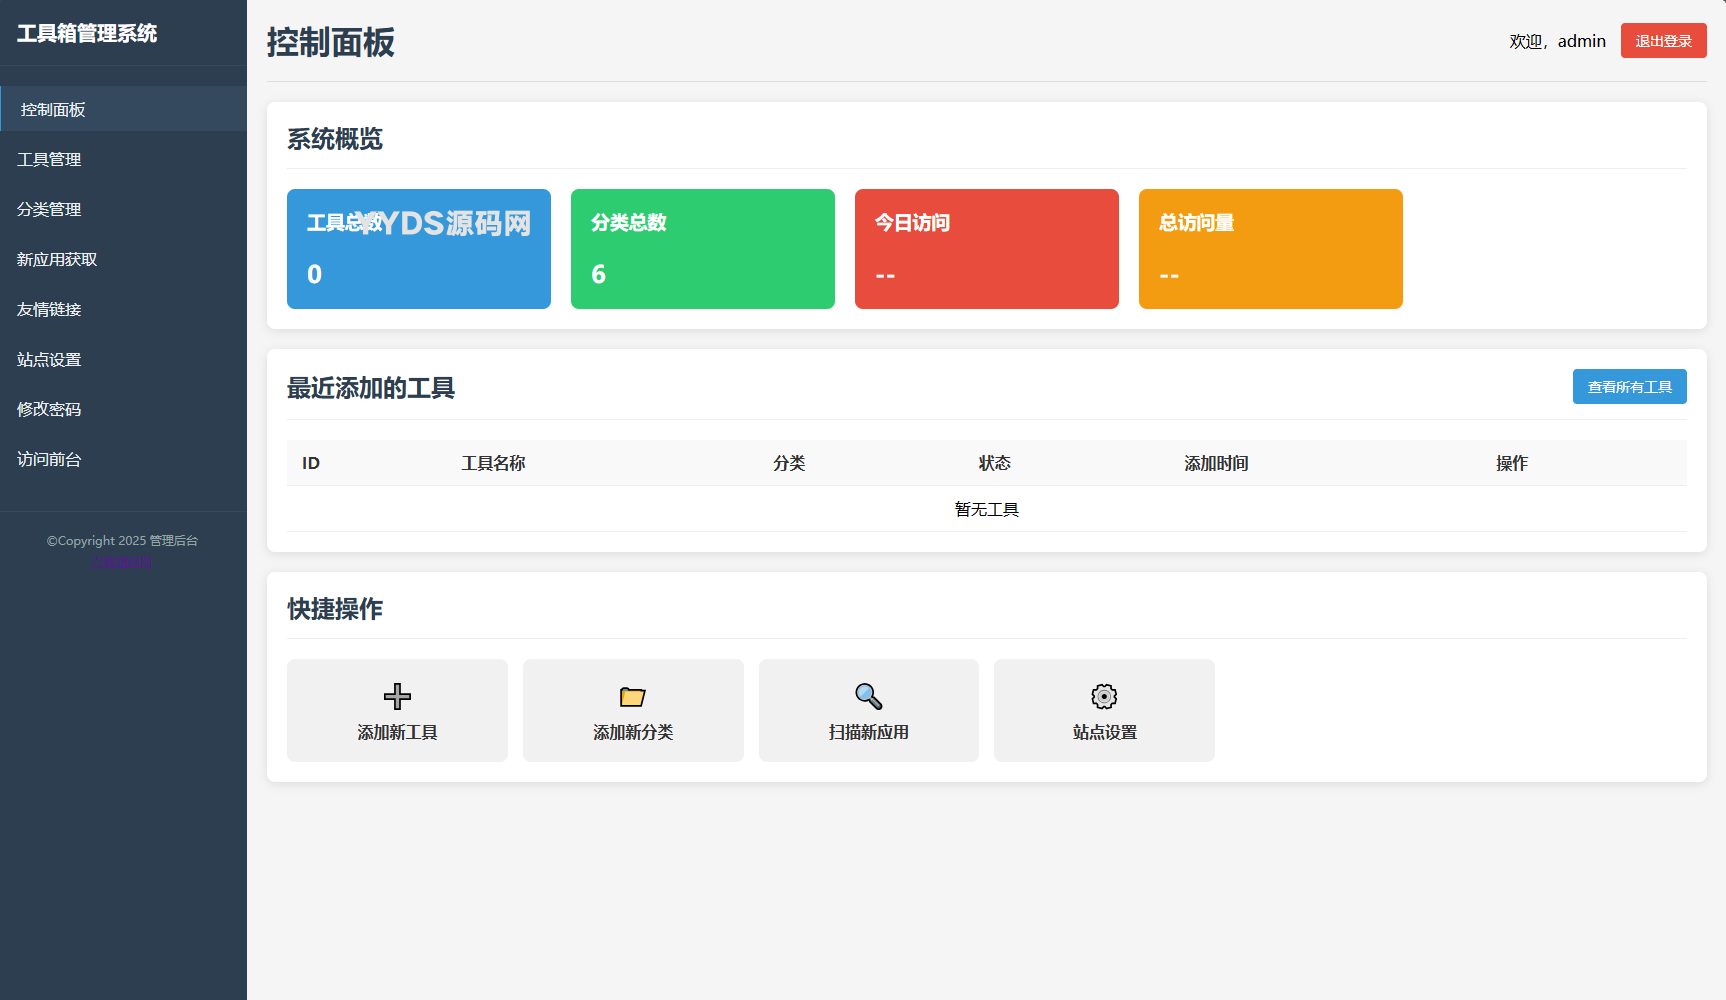Click the 工具箱管理系统 sidebar title

point(87,34)
